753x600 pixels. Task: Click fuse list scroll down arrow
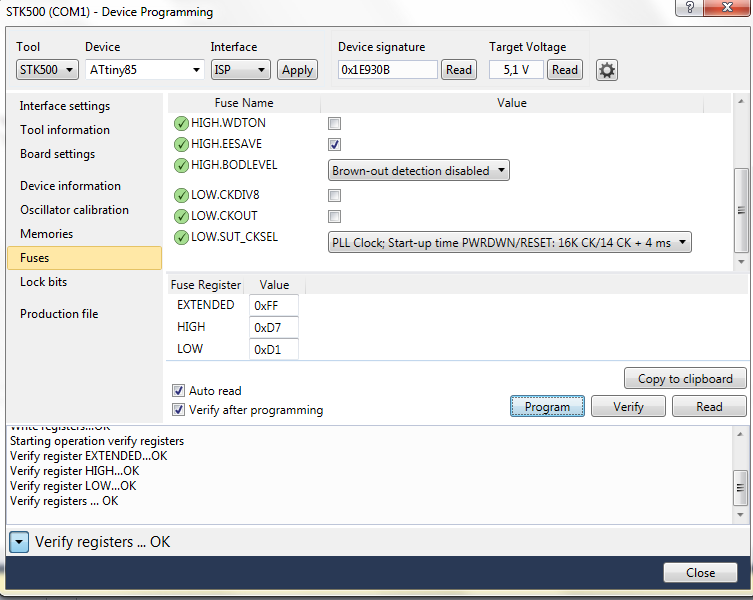coord(741,262)
